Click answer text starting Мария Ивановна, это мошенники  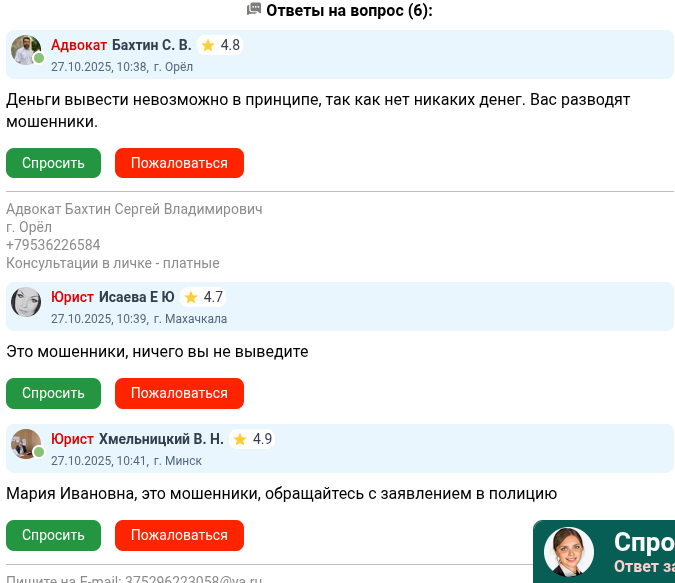[282, 493]
